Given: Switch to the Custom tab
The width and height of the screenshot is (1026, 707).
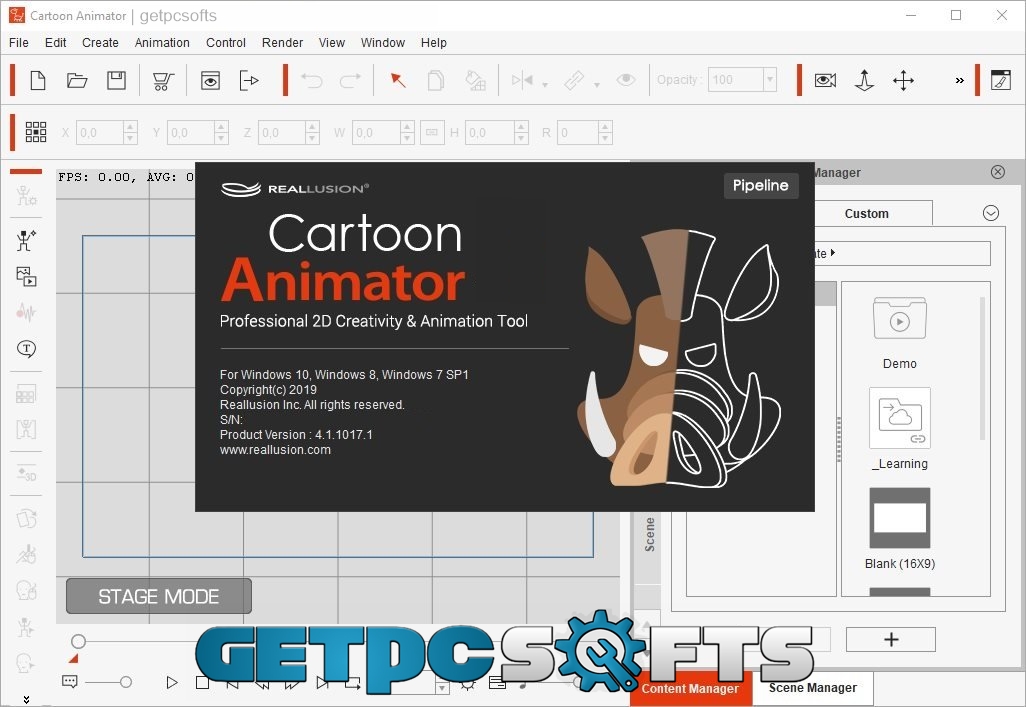Looking at the screenshot, I should 866,213.
